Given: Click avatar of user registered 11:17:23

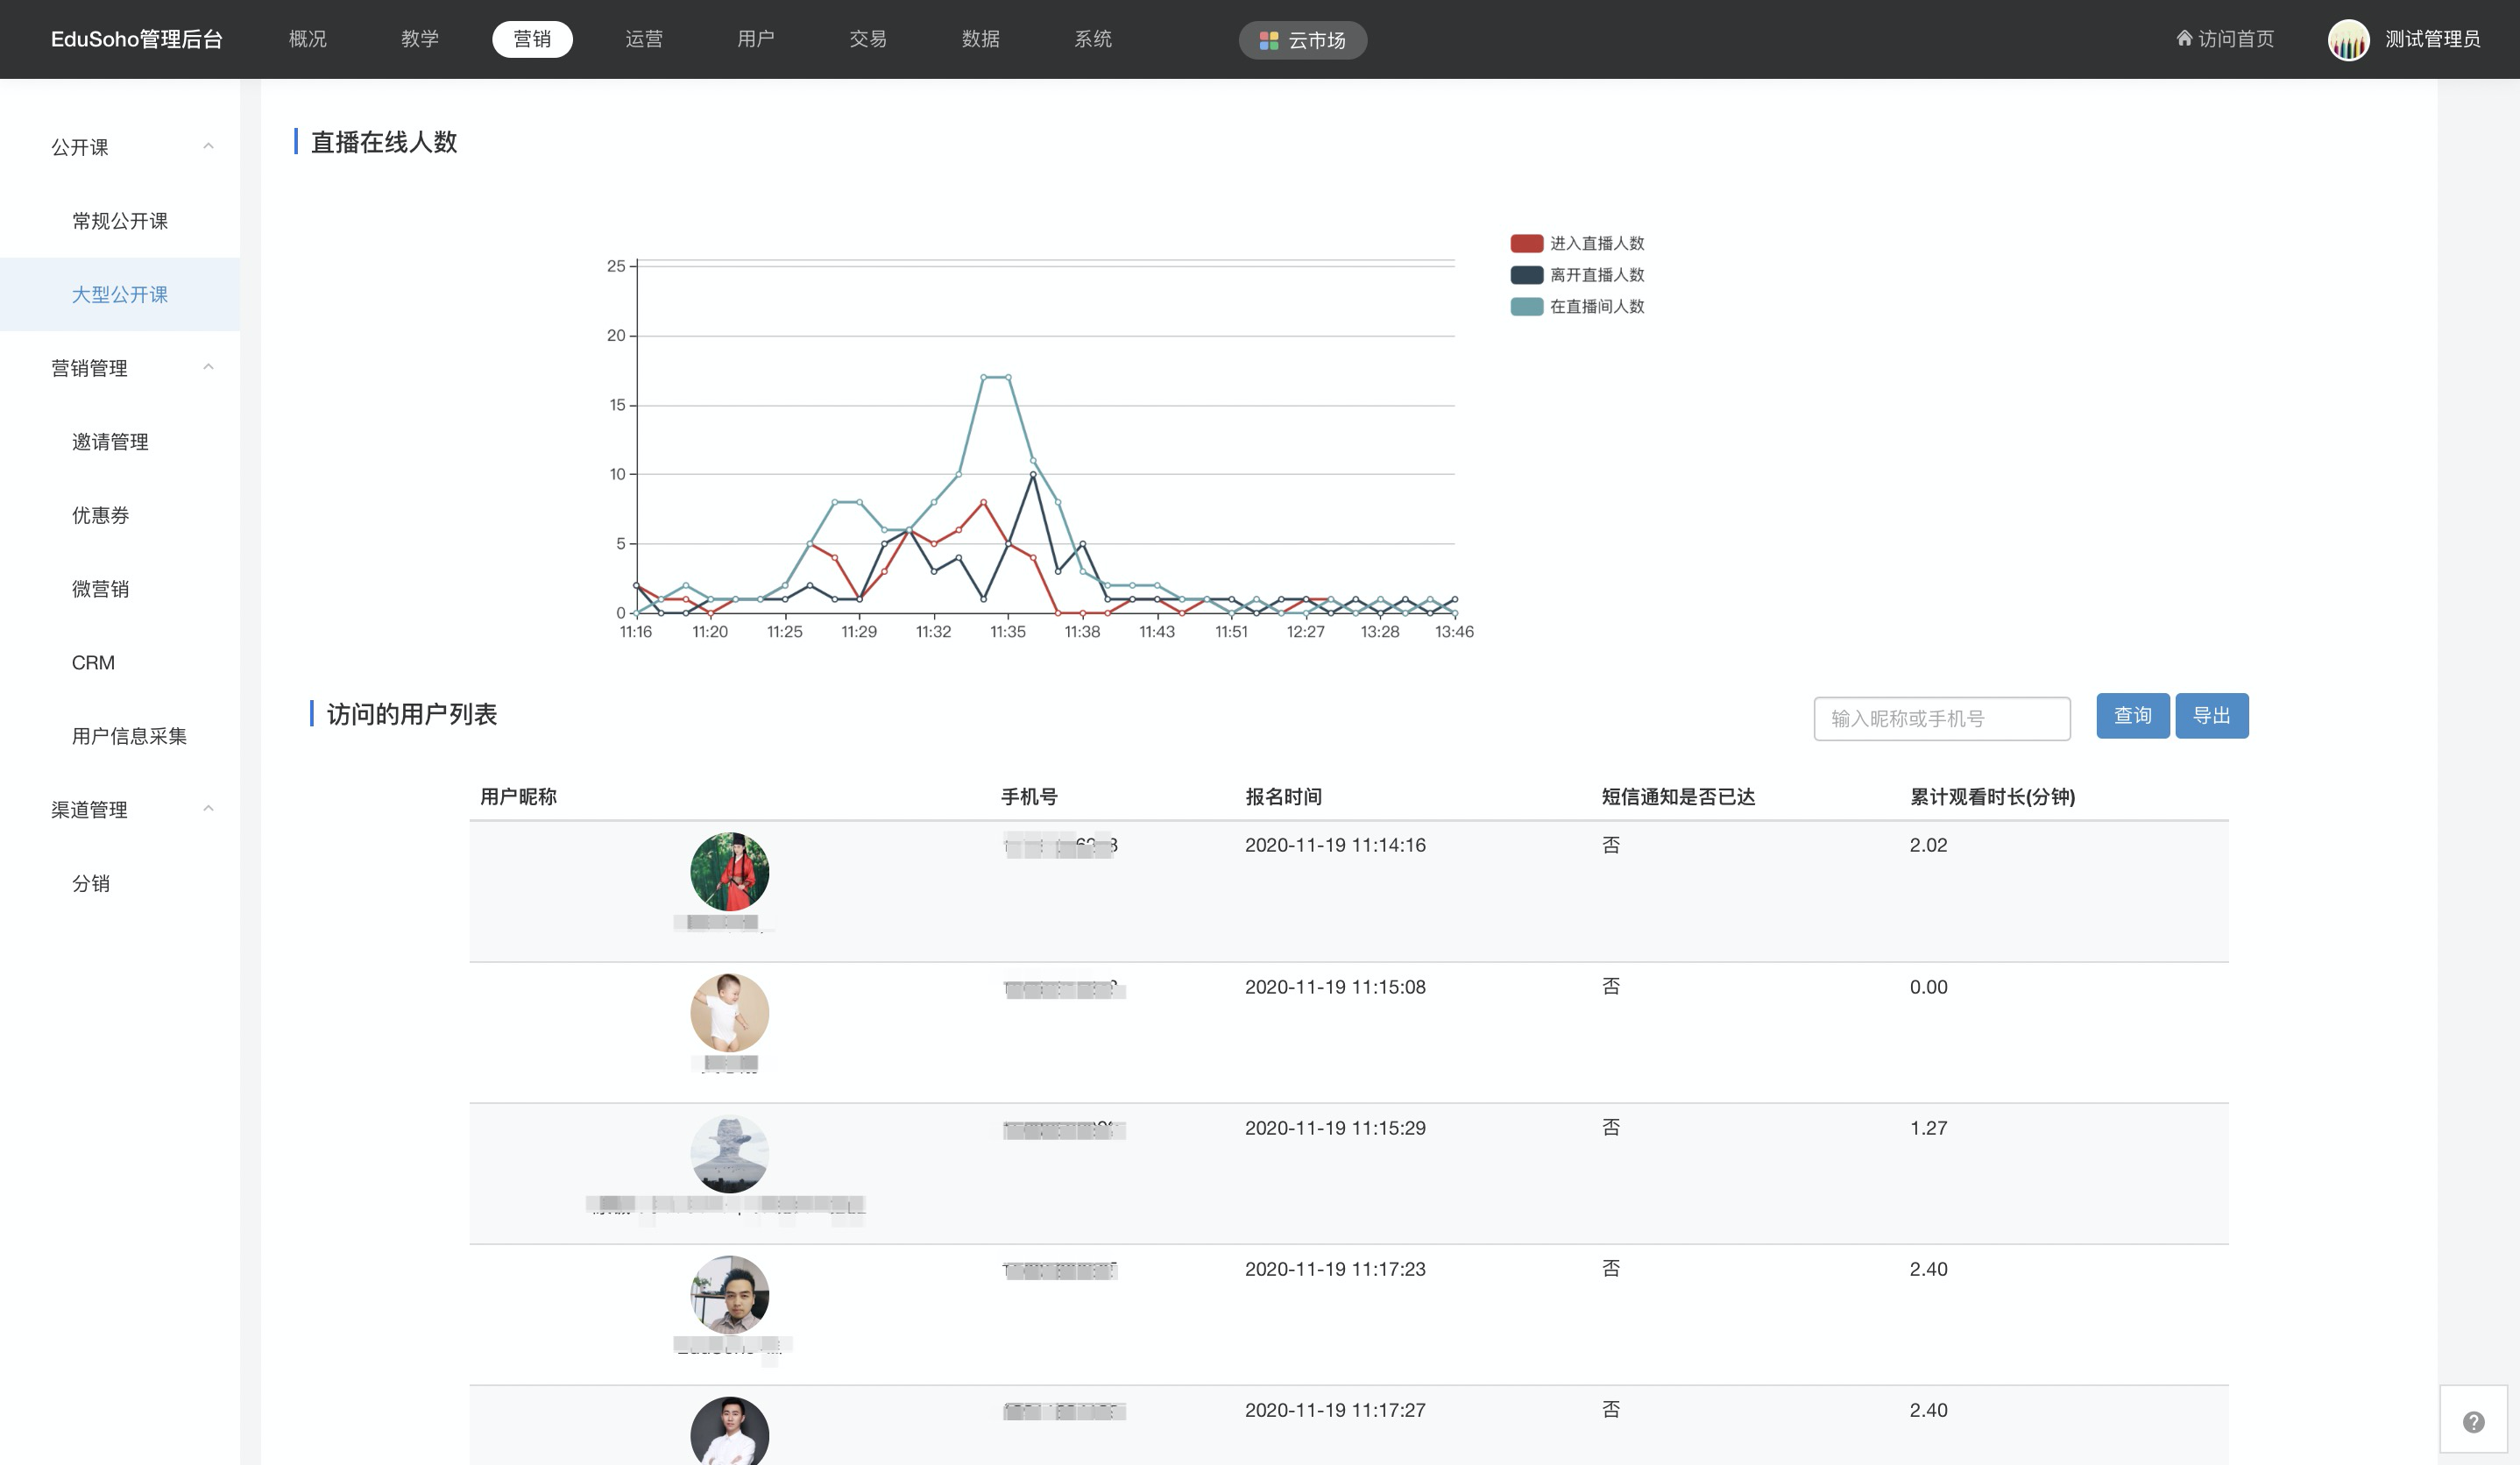Looking at the screenshot, I should tap(729, 1294).
